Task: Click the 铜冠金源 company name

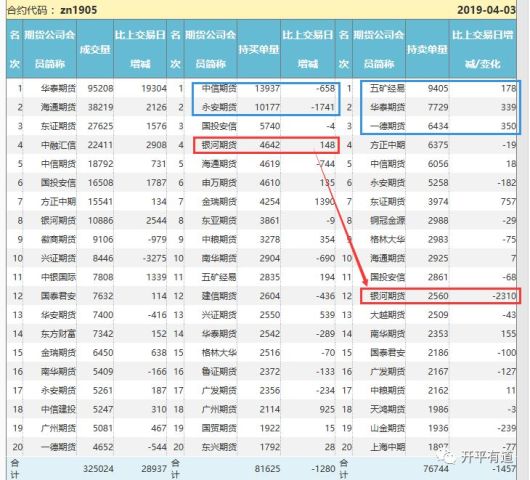Action: pyautogui.click(x=387, y=221)
